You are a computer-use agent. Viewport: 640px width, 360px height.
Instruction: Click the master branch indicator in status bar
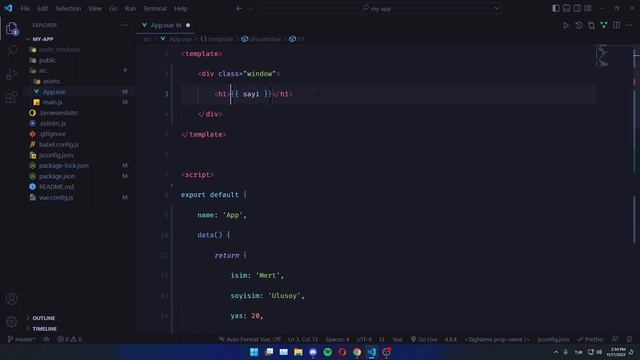click(21, 339)
